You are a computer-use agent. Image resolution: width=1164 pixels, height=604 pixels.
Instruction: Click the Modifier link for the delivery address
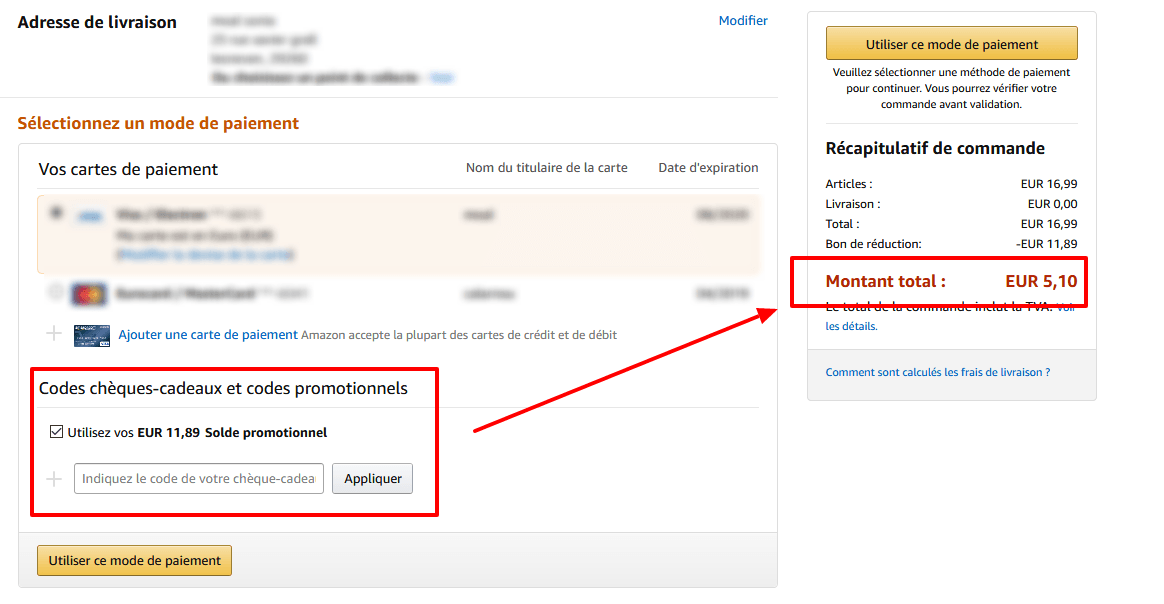pos(742,20)
